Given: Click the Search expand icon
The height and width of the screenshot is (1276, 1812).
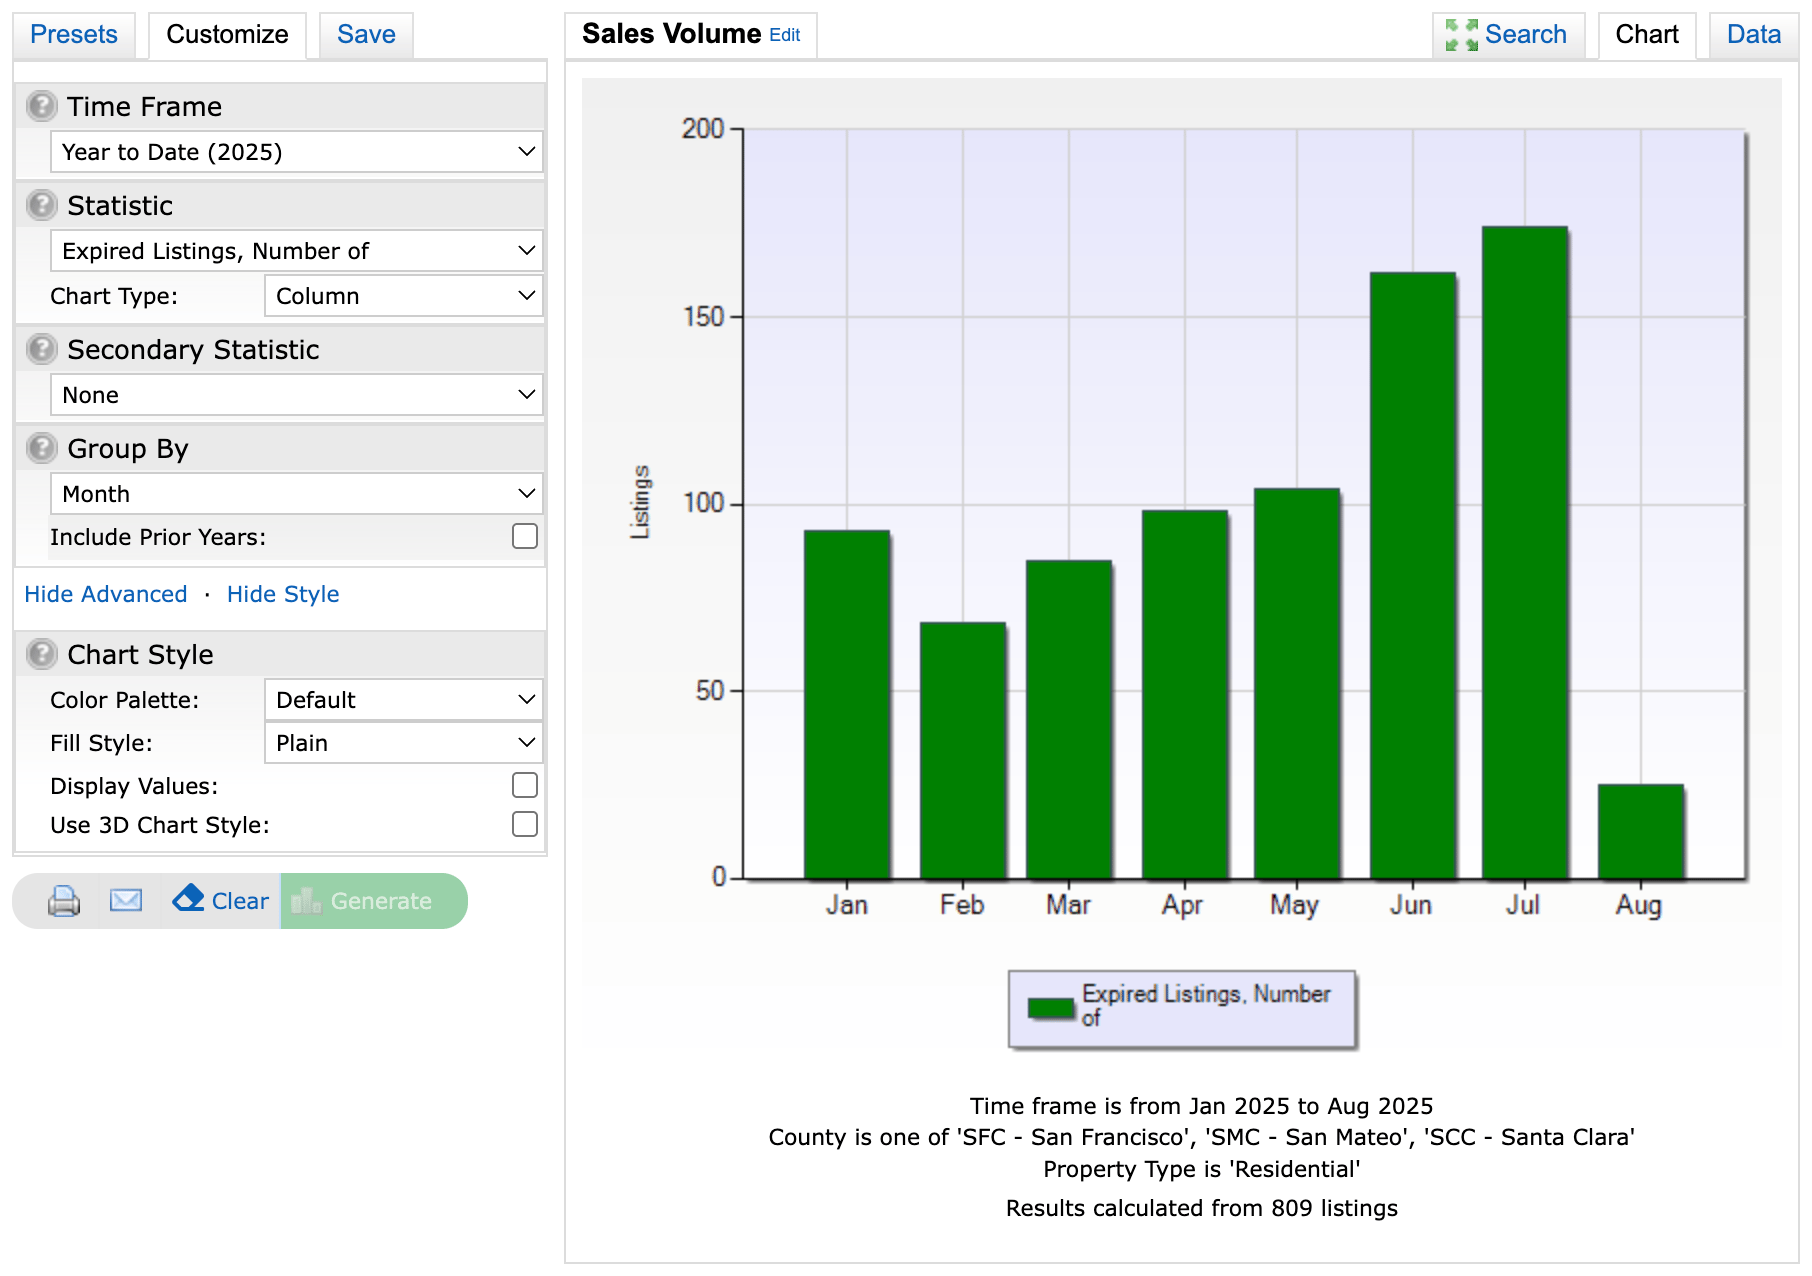Looking at the screenshot, I should 1461,35.
